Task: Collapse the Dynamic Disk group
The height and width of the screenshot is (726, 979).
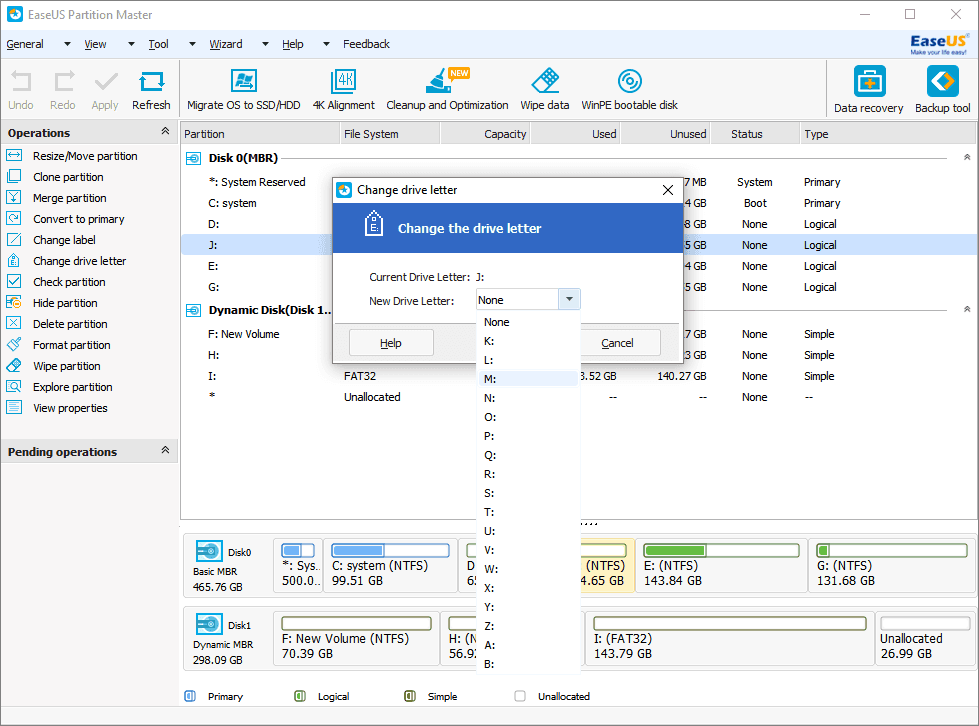Action: pyautogui.click(x=967, y=309)
